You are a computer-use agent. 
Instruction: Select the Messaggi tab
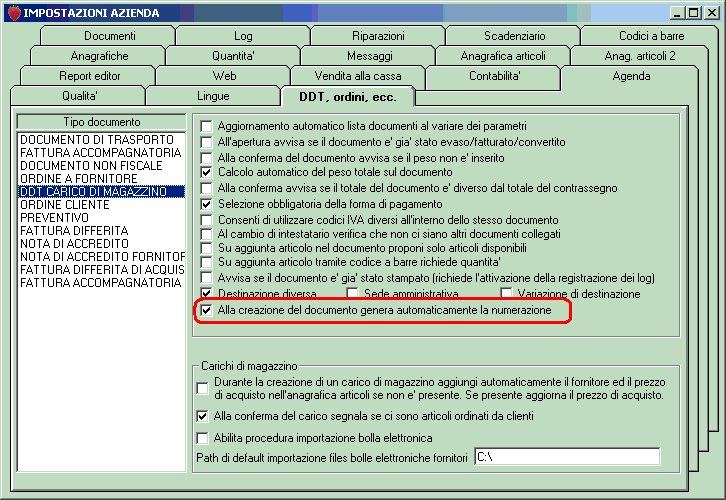point(369,56)
